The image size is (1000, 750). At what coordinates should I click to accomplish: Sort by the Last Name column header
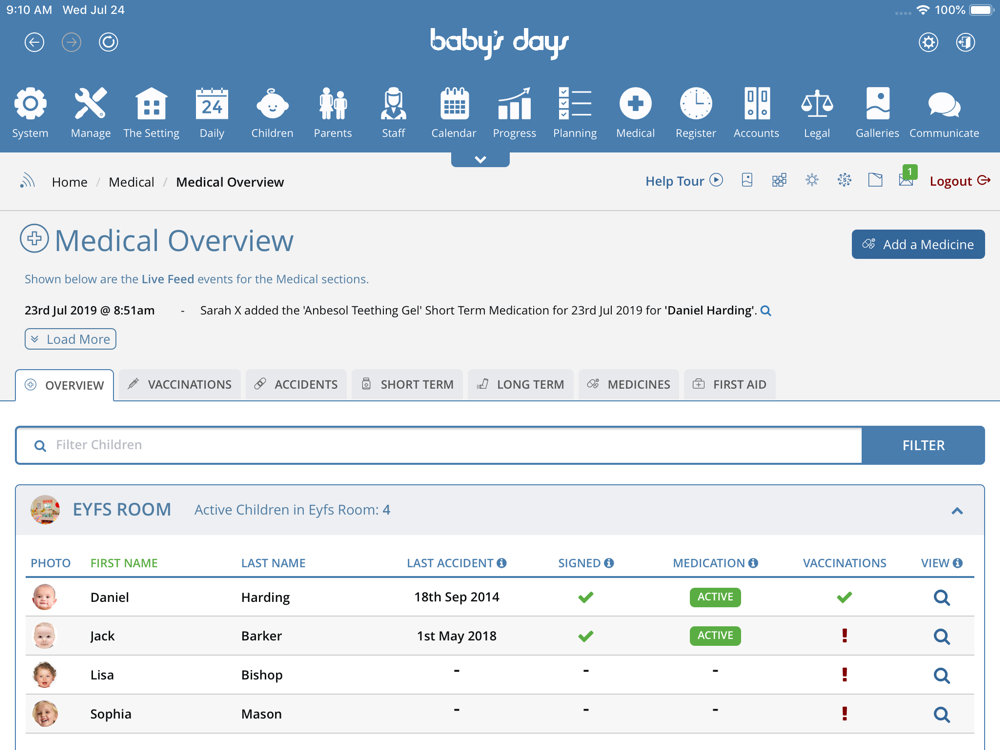(x=273, y=563)
